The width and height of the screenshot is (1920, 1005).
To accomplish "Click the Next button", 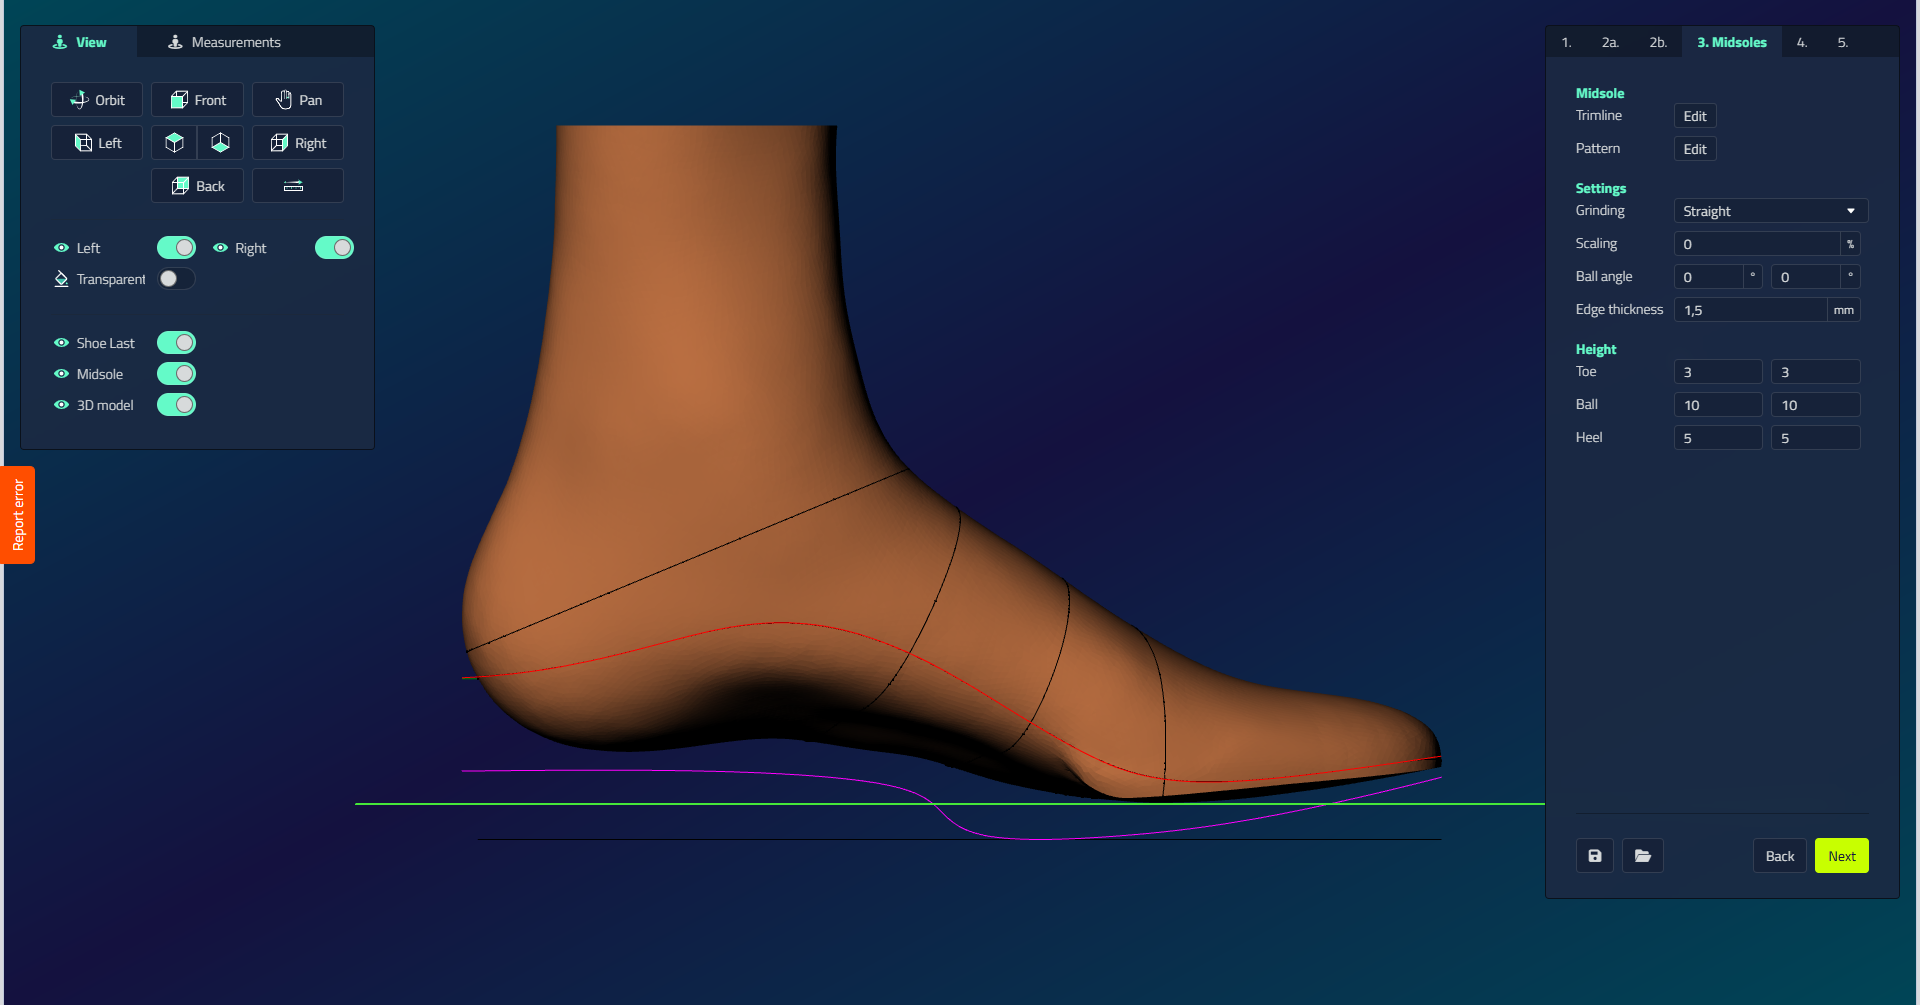I will tap(1842, 856).
